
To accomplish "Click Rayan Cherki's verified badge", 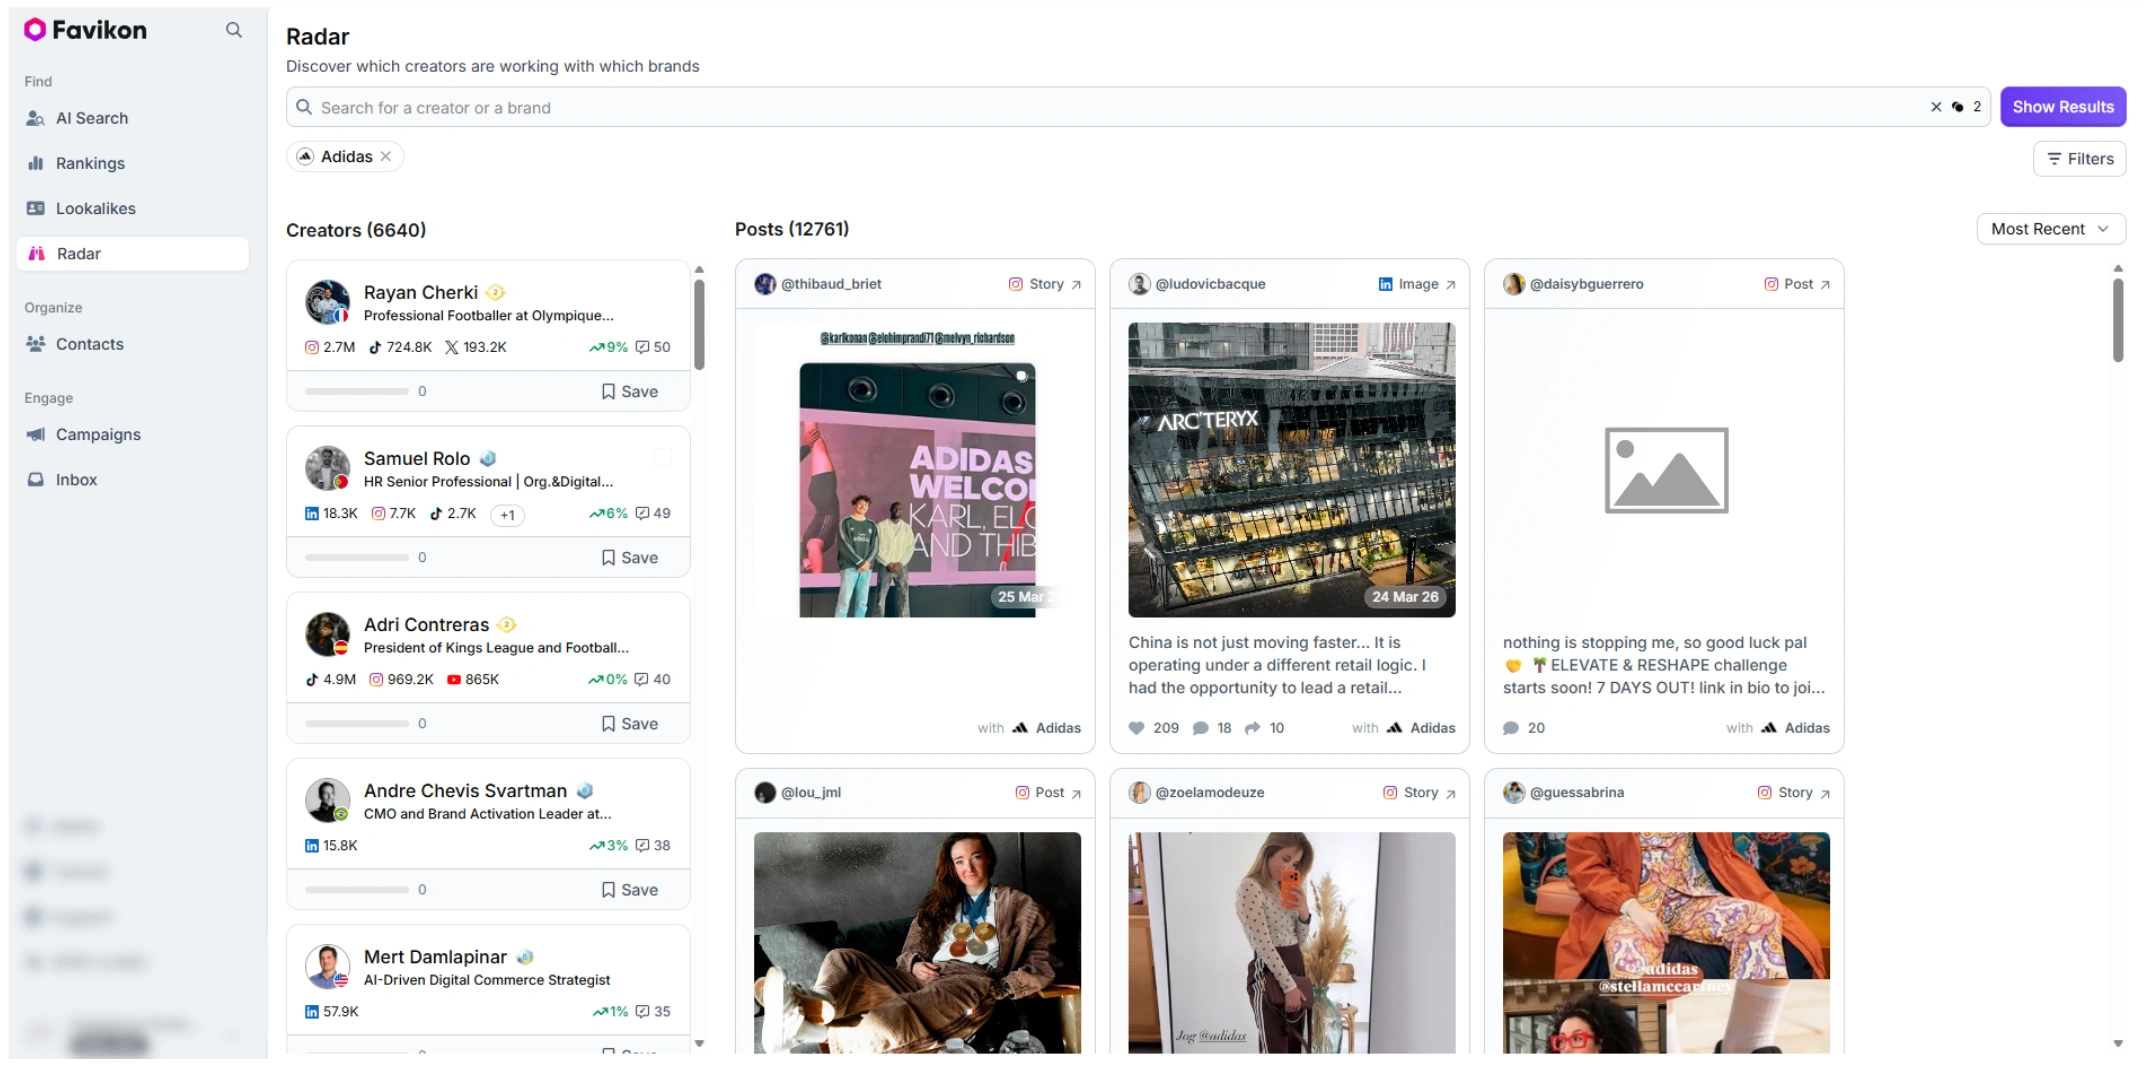I will pyautogui.click(x=495, y=293).
